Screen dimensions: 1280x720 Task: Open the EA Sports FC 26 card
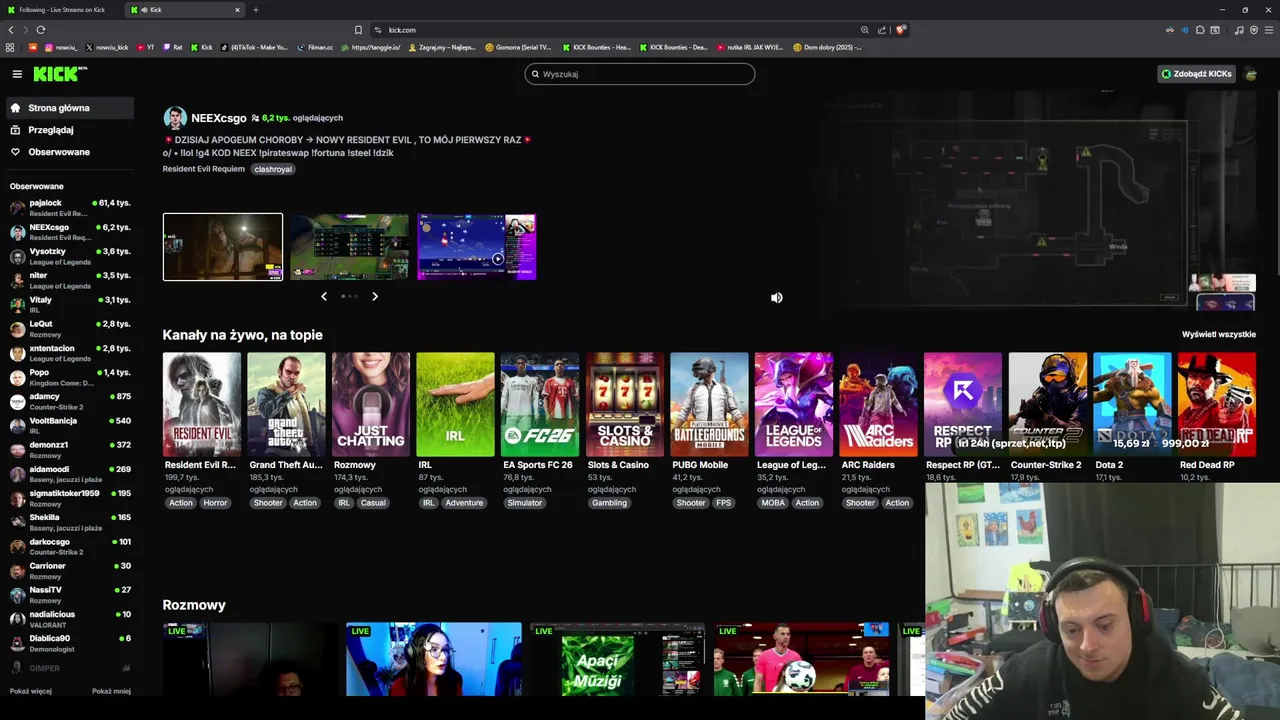tap(540, 404)
